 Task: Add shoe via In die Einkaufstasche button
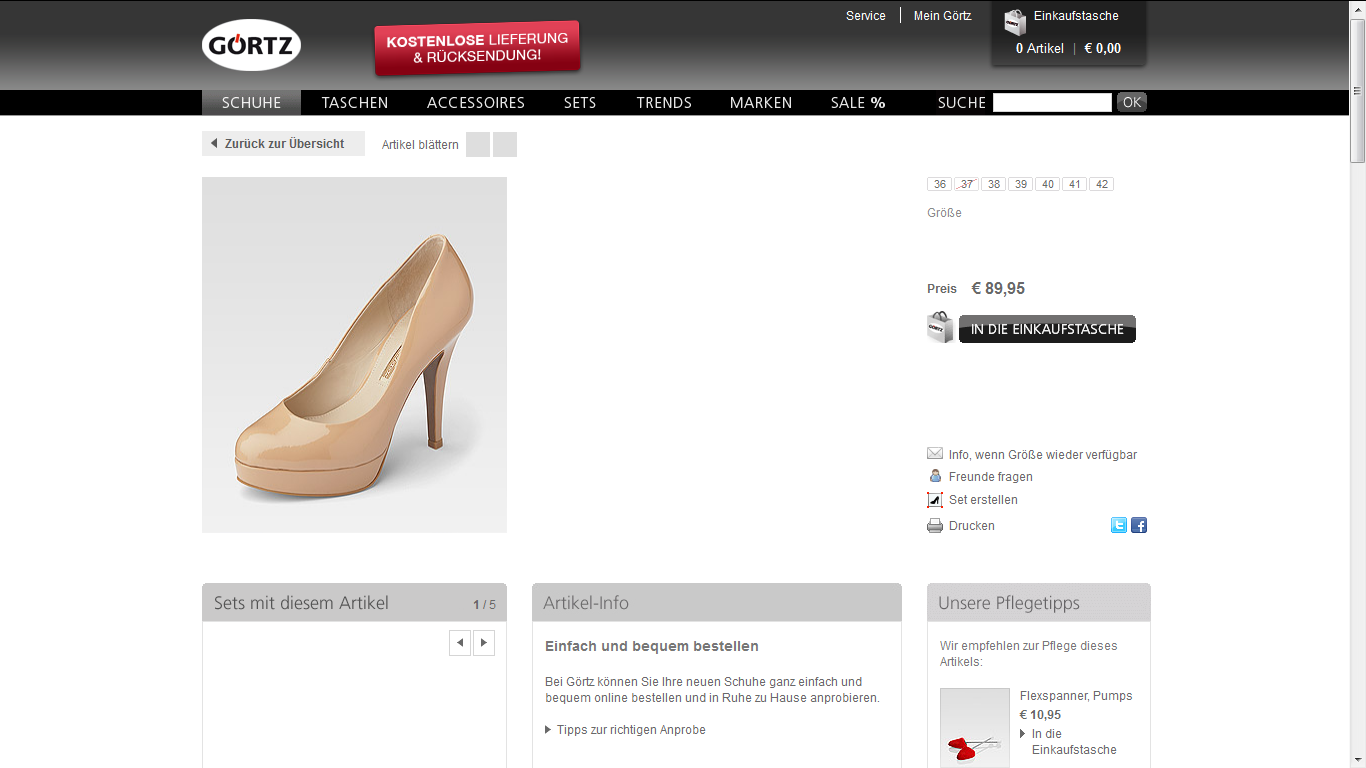pyautogui.click(x=1046, y=329)
